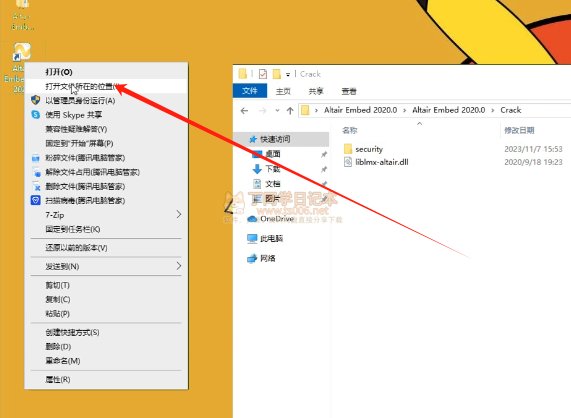The height and width of the screenshot is (418, 571).
Task: Switch to the Home (主页) ribbon tab
Action: [283, 91]
